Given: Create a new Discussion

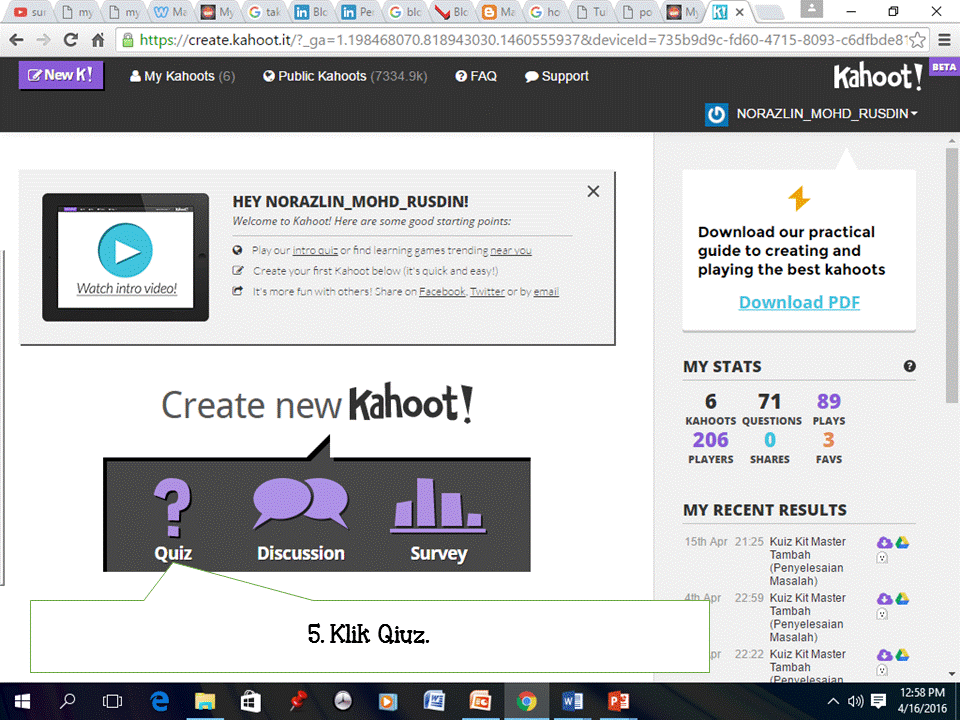Looking at the screenshot, I should coord(301,520).
